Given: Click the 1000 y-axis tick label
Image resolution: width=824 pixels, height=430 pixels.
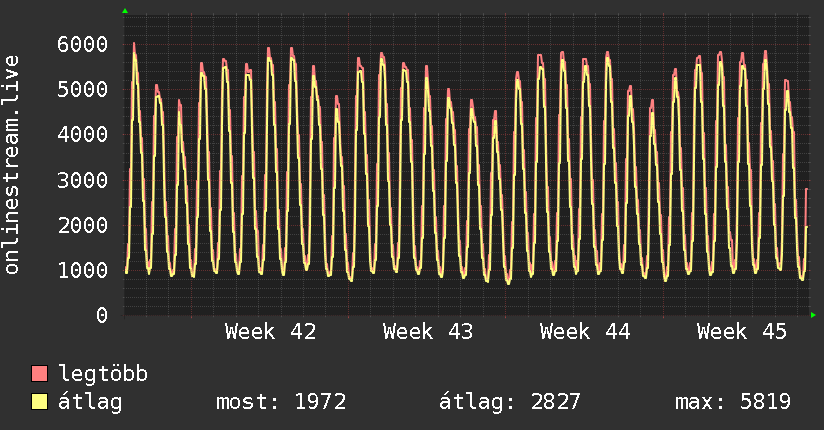Looking at the screenshot, I should tap(83, 270).
